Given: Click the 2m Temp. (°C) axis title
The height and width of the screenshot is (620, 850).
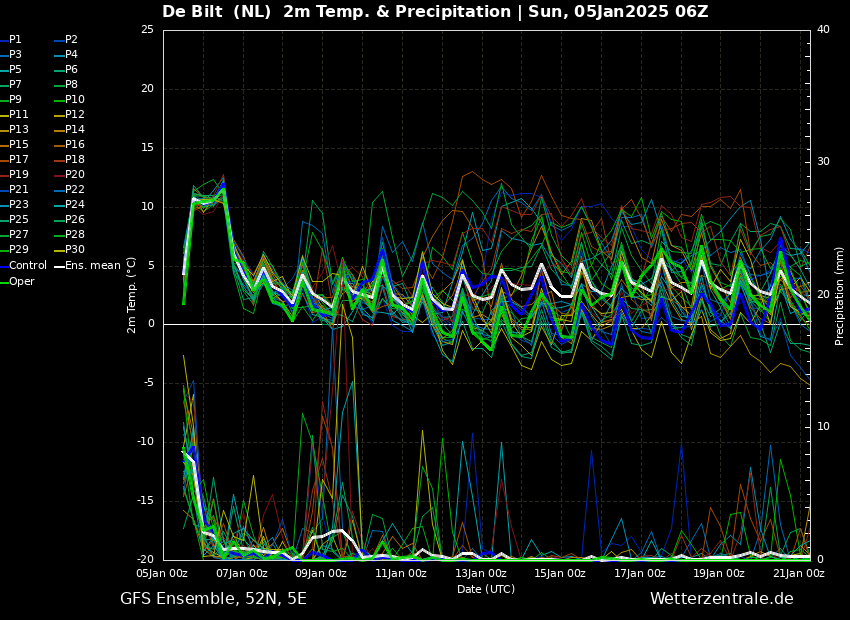Looking at the screenshot, I should tap(132, 295).
